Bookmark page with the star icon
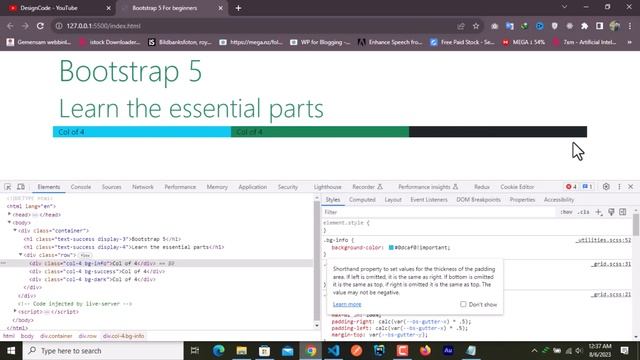The height and width of the screenshot is (360, 640). tap(476, 26)
